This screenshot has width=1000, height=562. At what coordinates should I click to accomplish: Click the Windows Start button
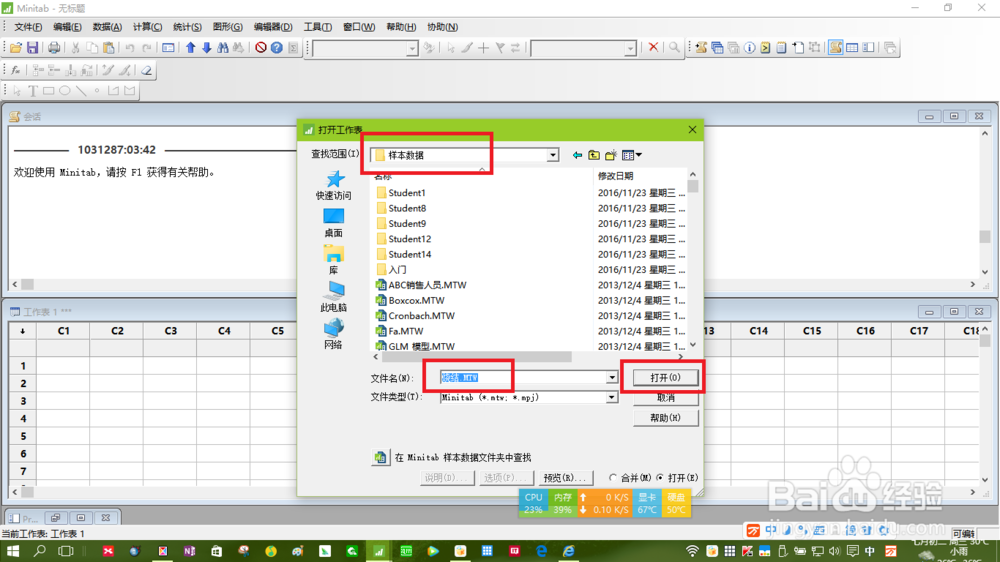pos(12,551)
